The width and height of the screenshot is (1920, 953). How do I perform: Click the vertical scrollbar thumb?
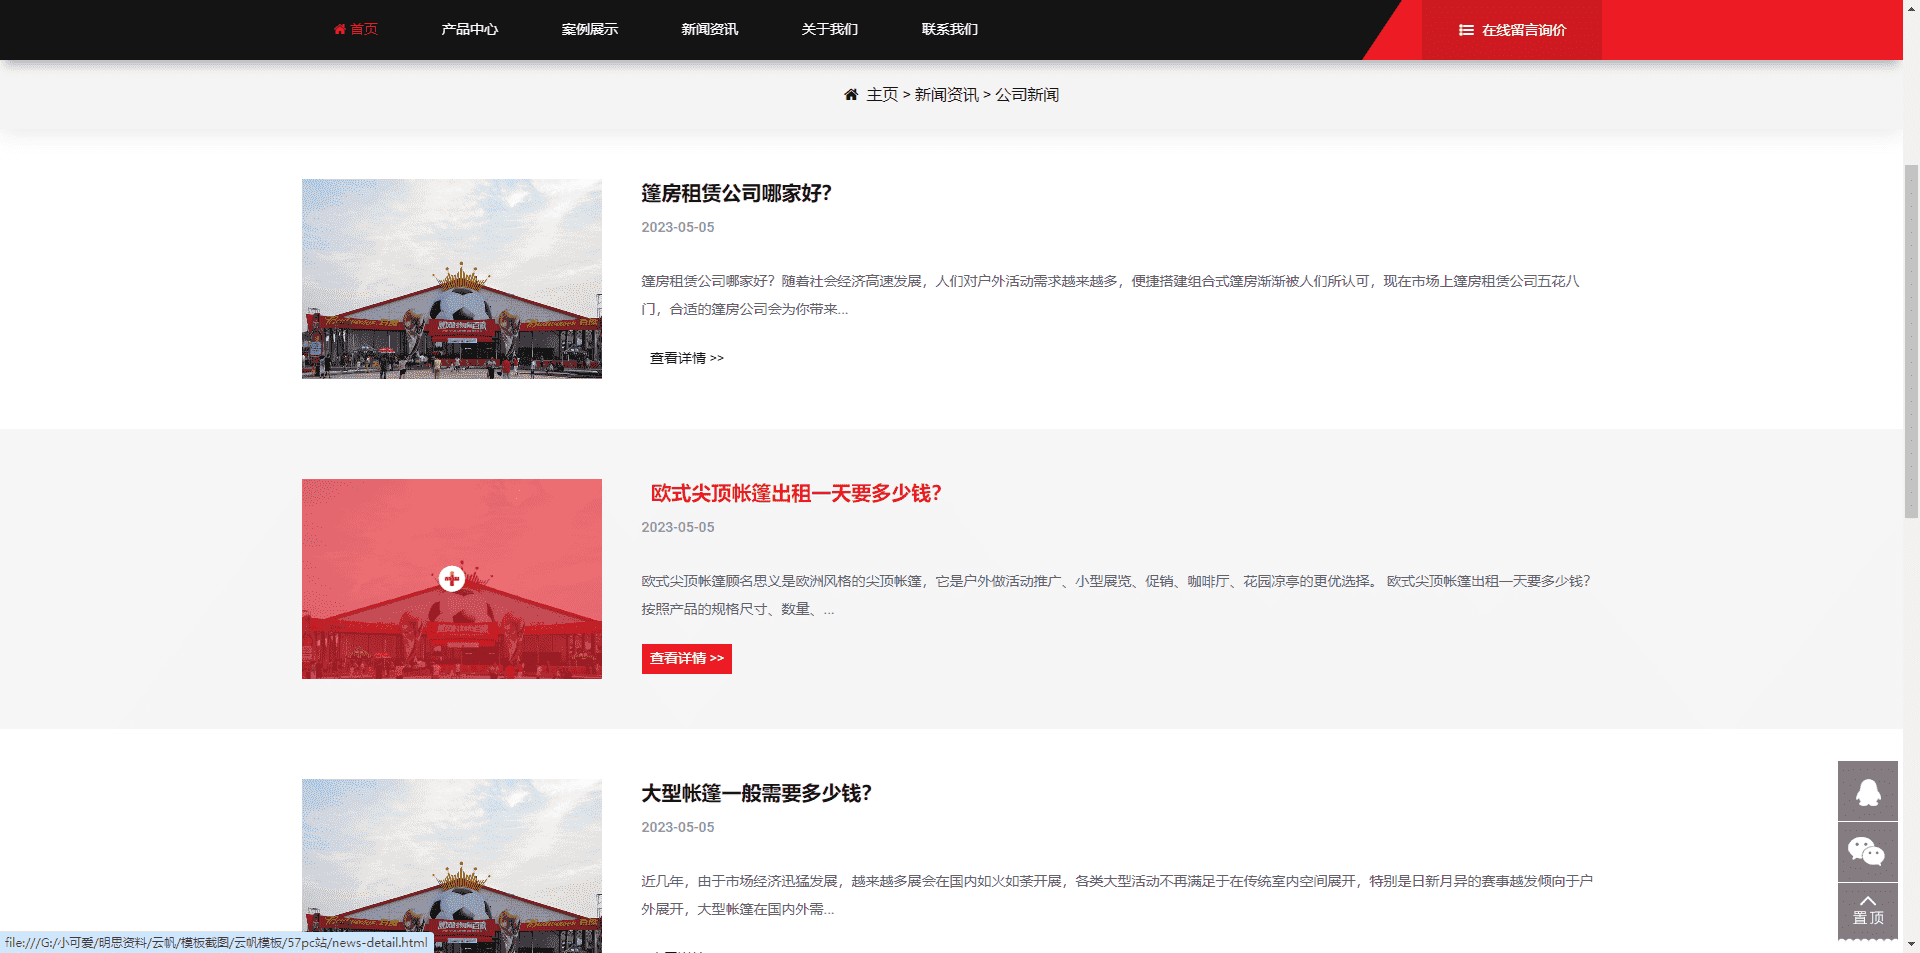click(1911, 340)
